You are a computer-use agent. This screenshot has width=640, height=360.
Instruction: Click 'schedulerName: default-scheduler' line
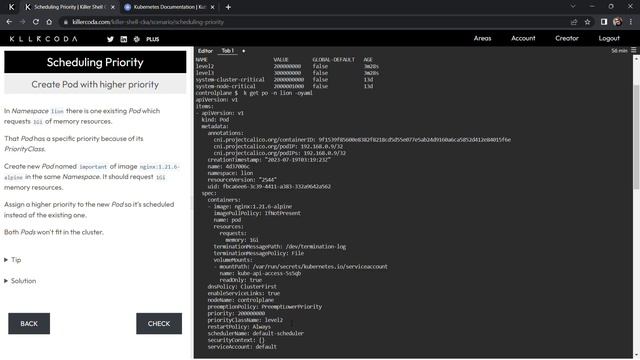256,333
